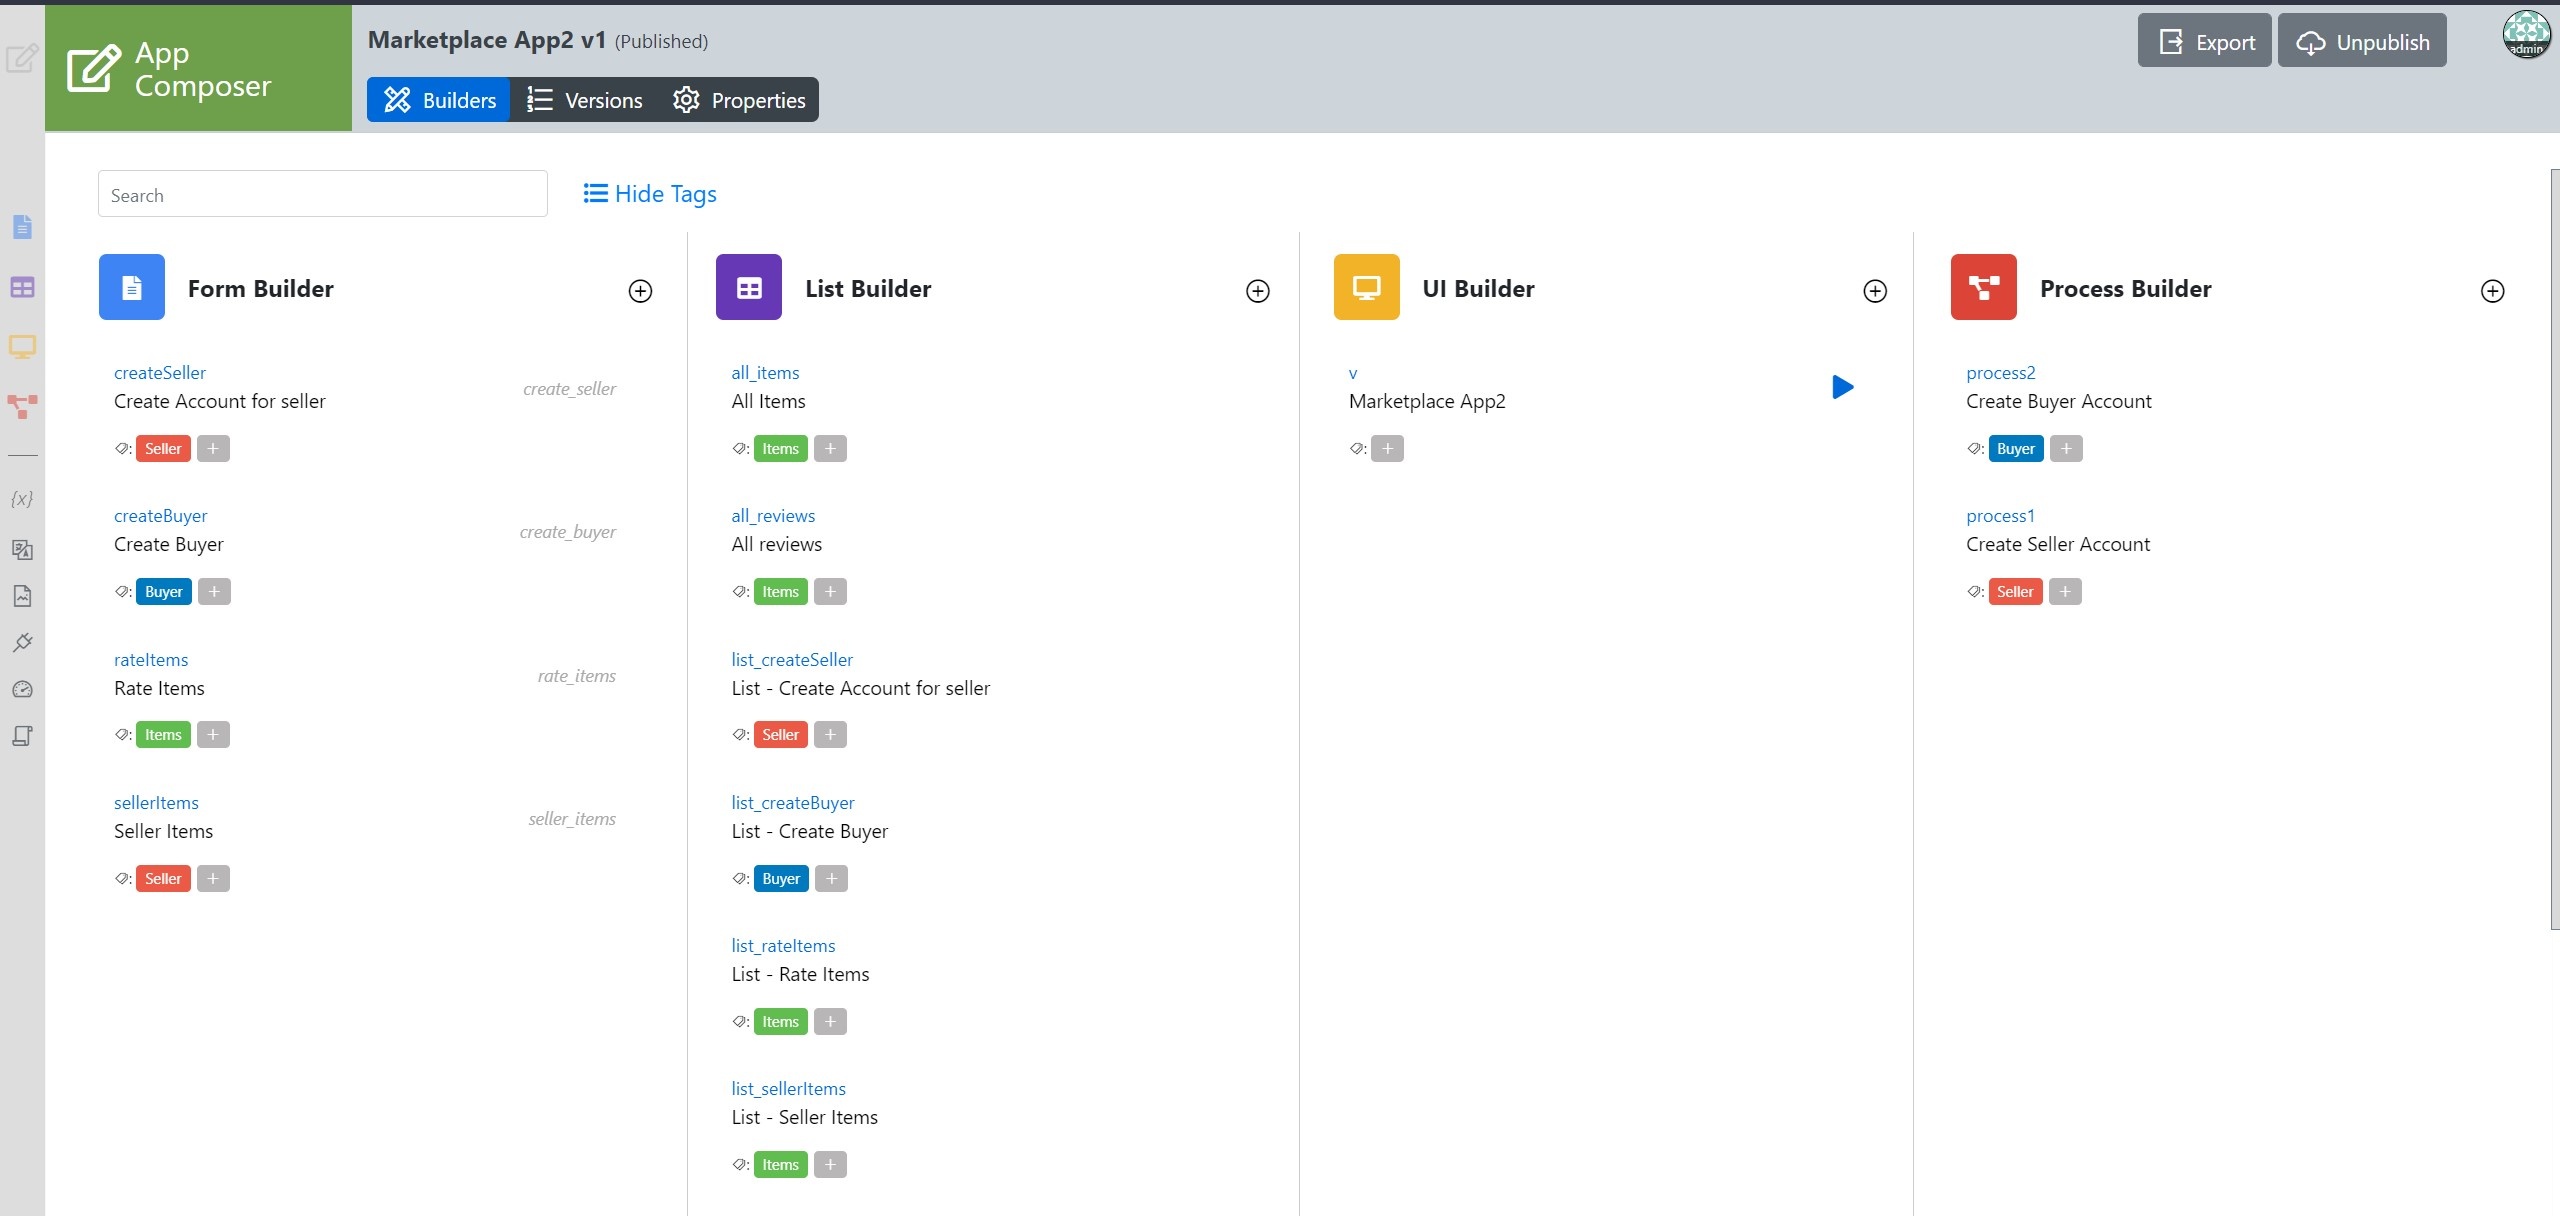
Task: Add tag to createSeller form
Action: pyautogui.click(x=213, y=449)
